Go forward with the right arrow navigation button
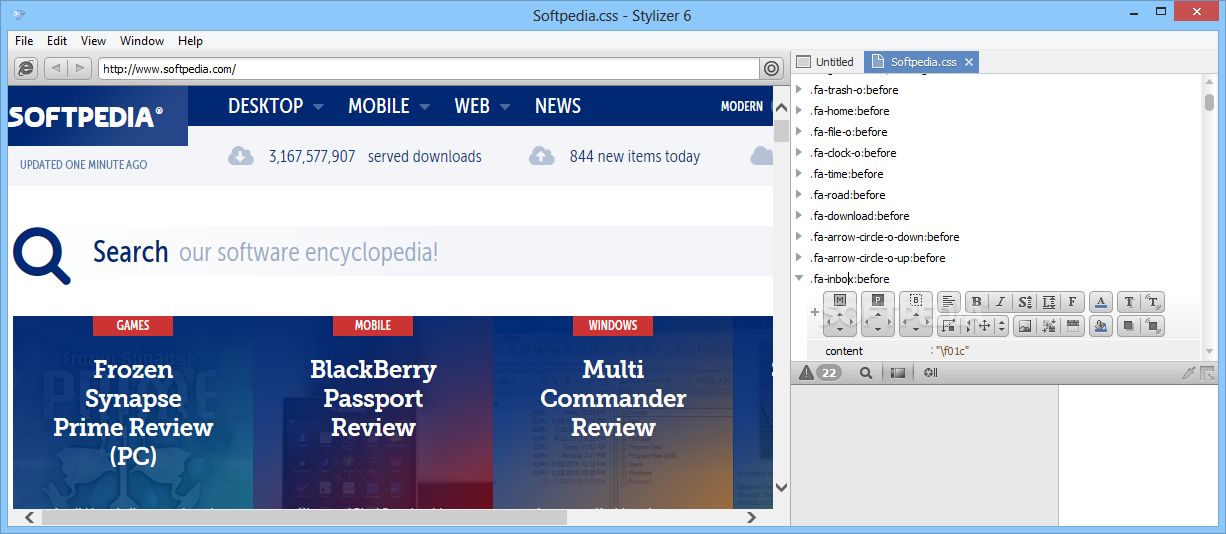This screenshot has width=1226, height=534. 79,68
